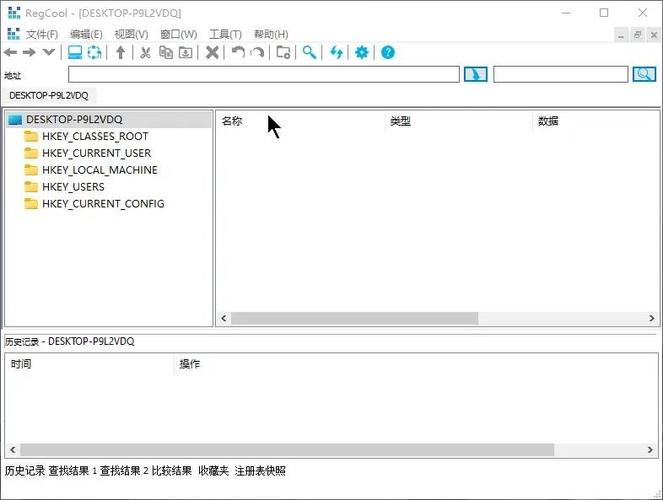Viewport: 663px width, 500px height.
Task: Click history pane scroll left arrow
Action: coord(13,450)
